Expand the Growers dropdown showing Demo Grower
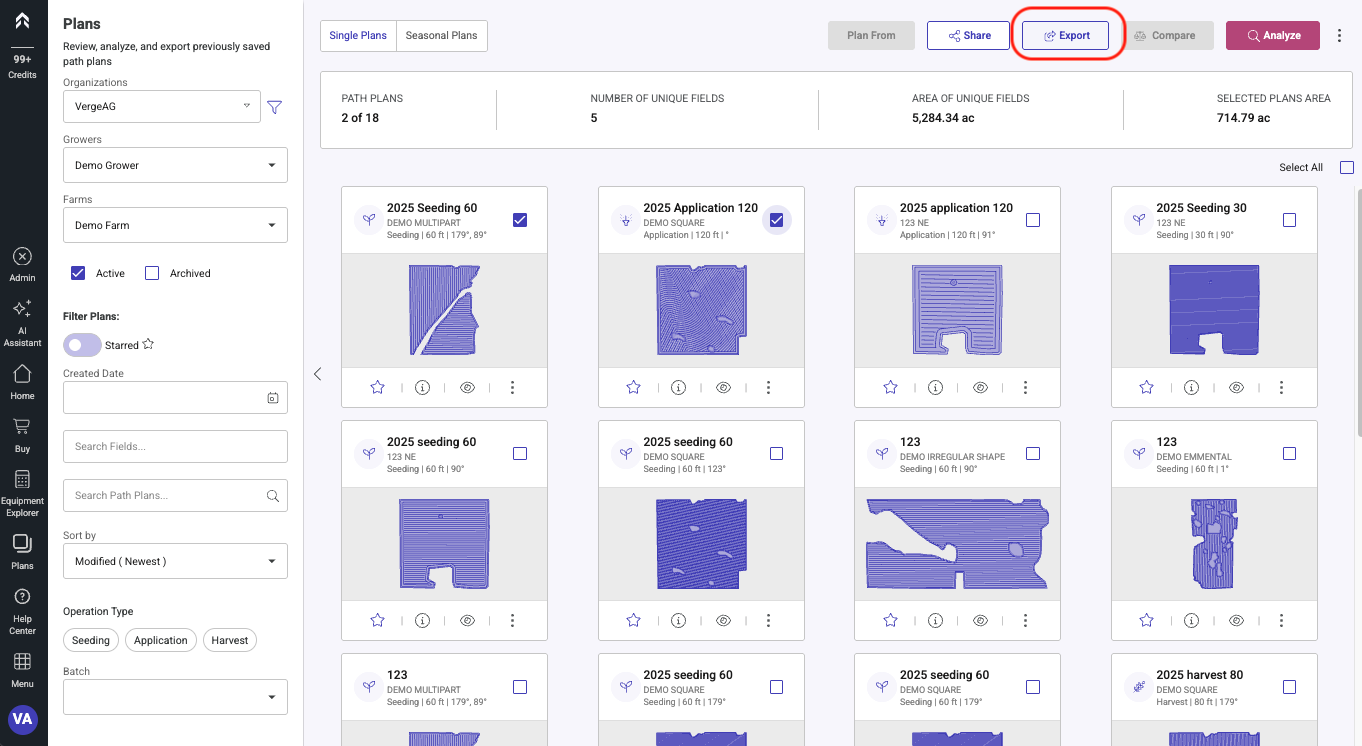The image size is (1362, 746). (175, 165)
